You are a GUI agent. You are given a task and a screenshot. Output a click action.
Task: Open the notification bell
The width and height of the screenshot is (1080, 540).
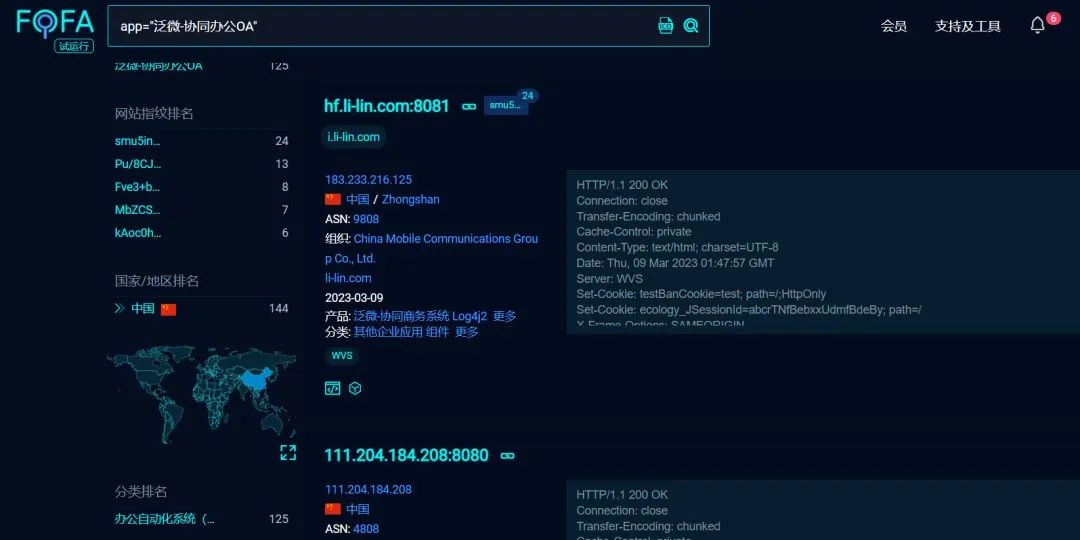(x=1037, y=25)
